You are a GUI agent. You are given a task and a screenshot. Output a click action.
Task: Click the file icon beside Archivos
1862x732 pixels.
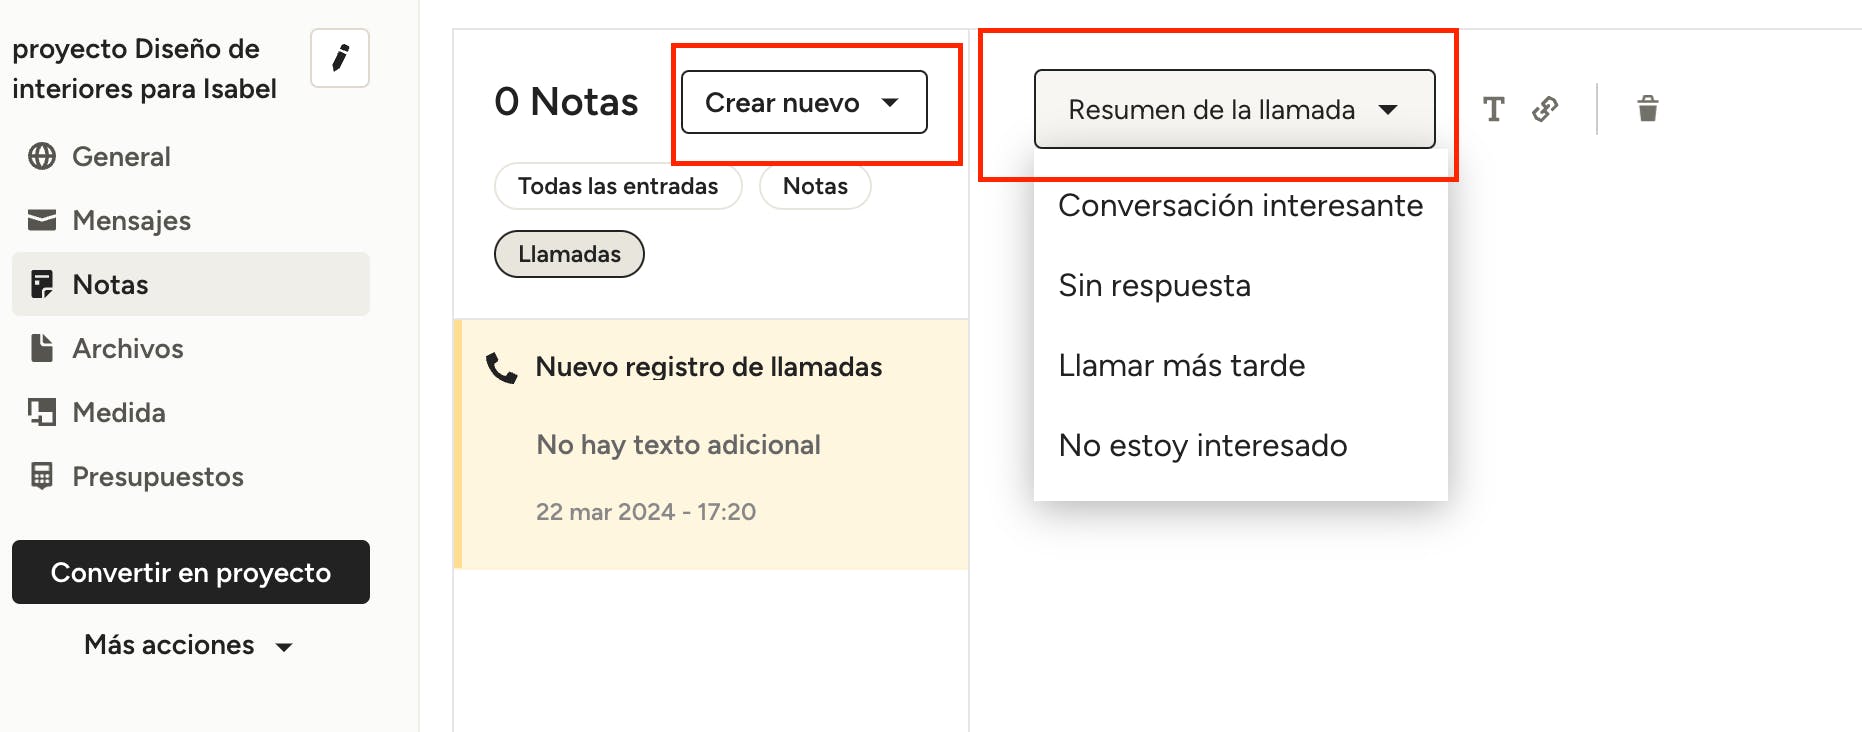[x=42, y=349]
